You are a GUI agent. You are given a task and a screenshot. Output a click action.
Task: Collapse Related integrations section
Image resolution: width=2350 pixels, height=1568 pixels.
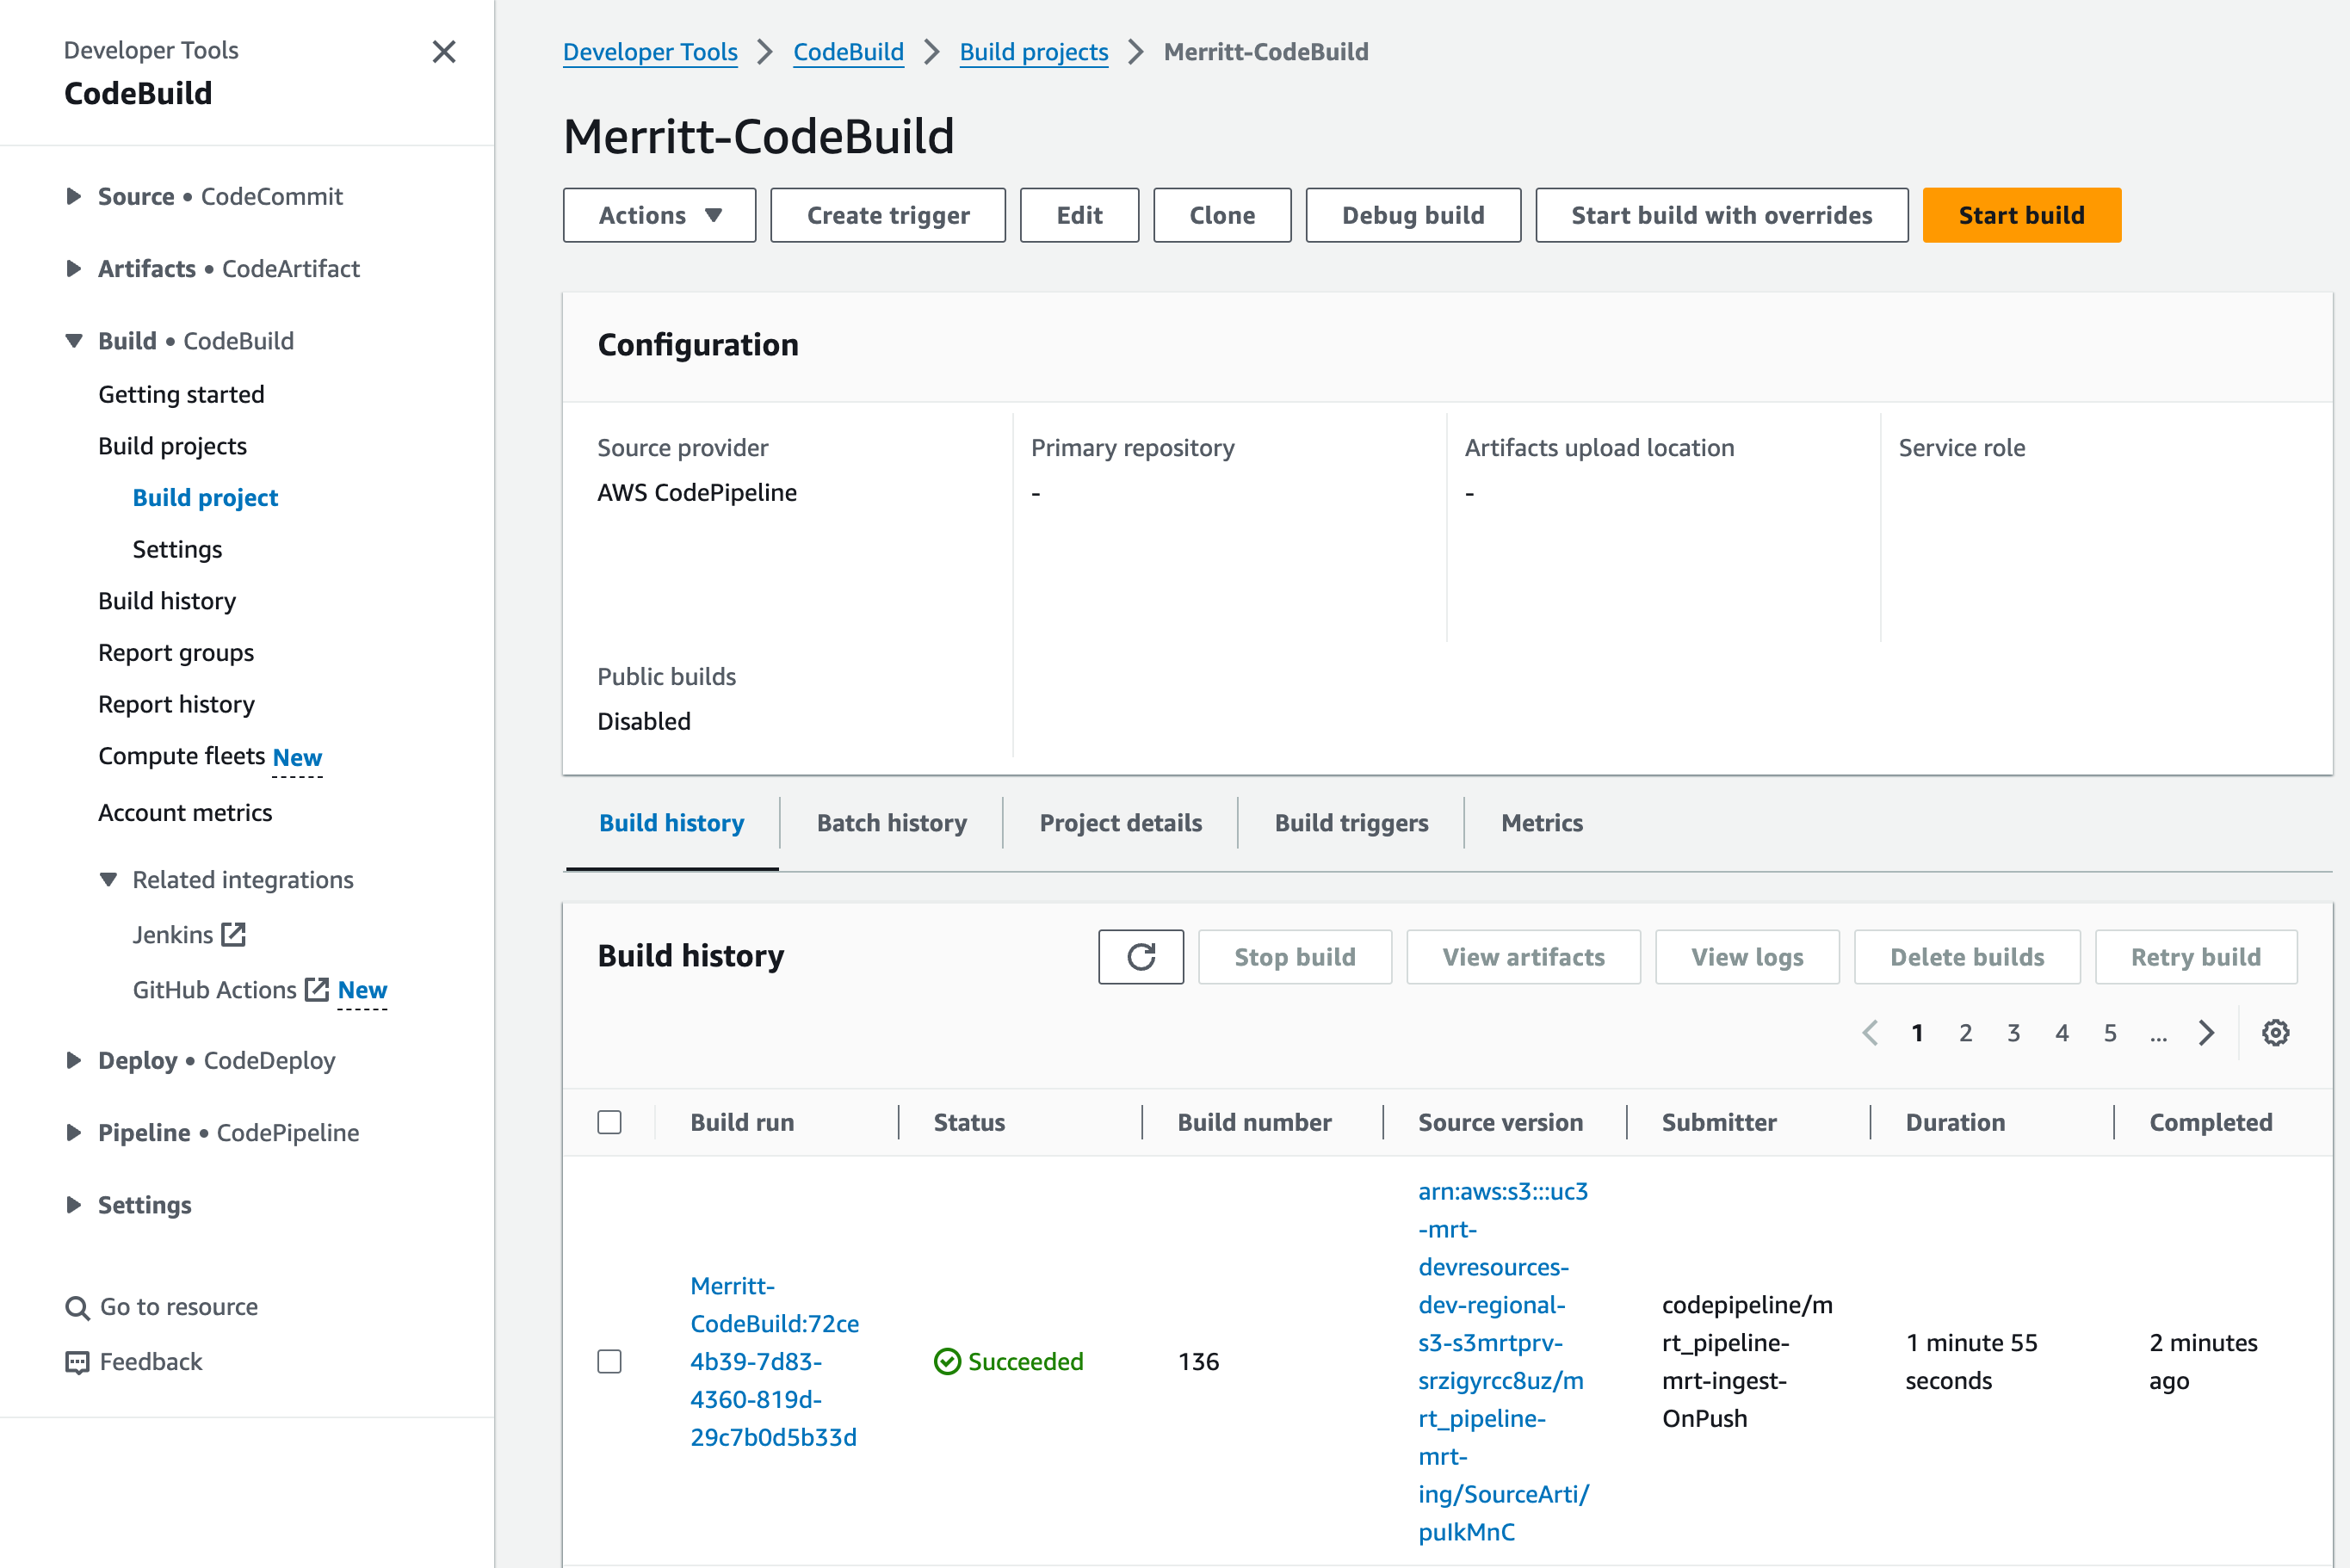coord(108,879)
